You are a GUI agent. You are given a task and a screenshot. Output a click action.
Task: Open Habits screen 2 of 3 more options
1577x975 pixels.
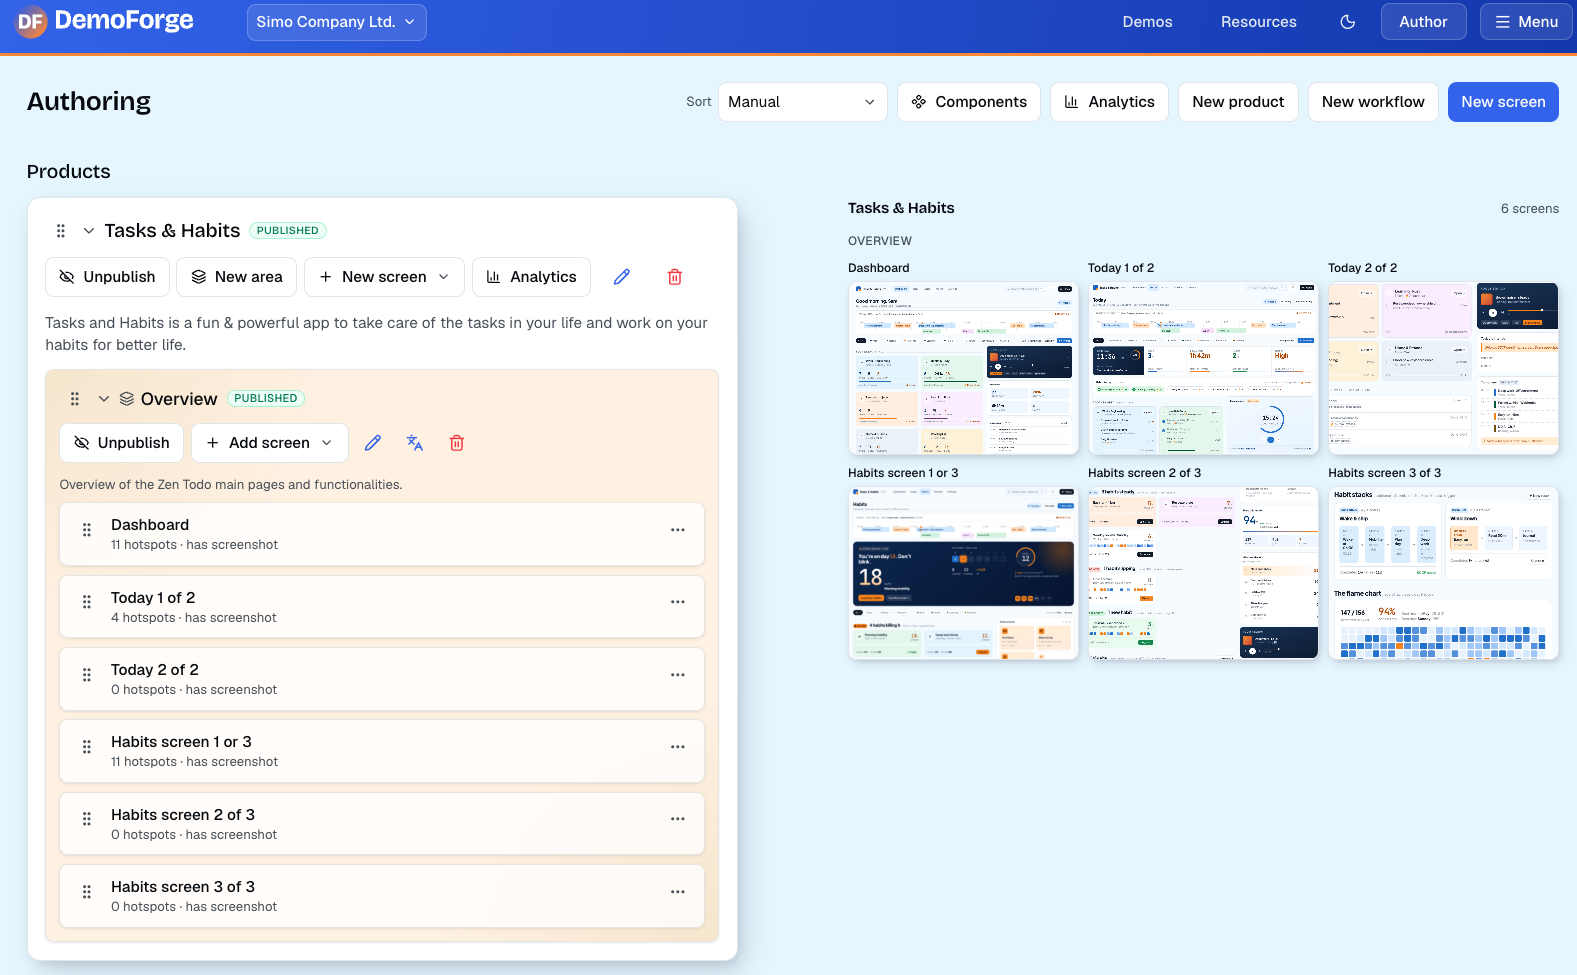pos(678,819)
